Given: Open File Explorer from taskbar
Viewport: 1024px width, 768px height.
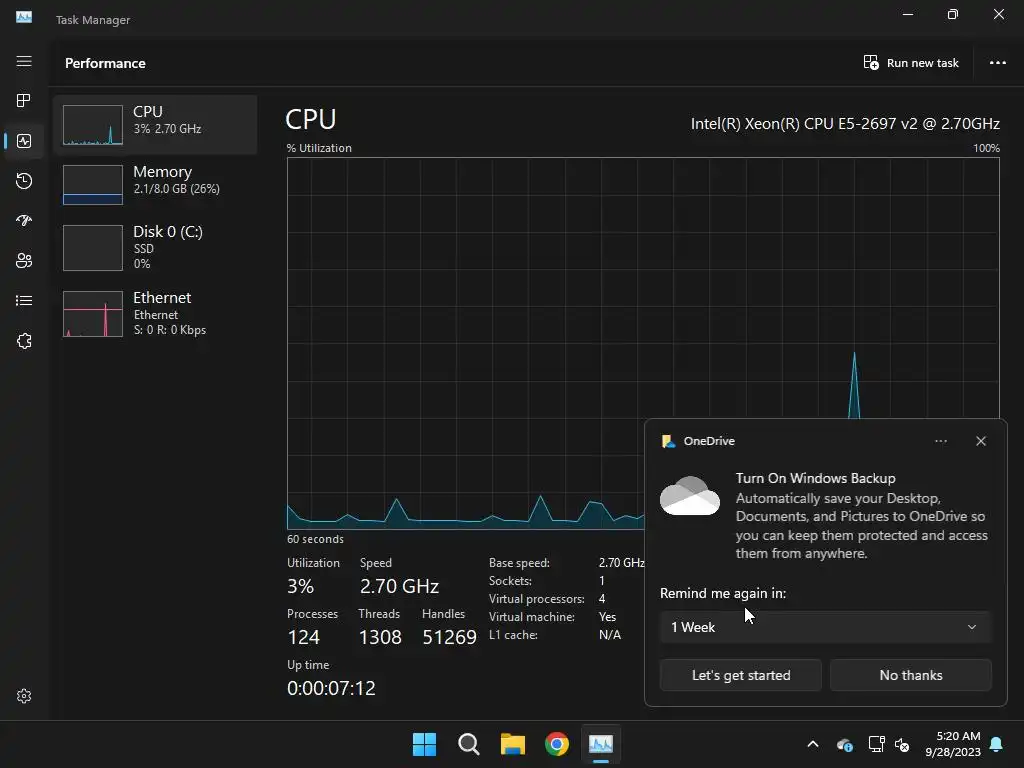Looking at the screenshot, I should point(513,744).
